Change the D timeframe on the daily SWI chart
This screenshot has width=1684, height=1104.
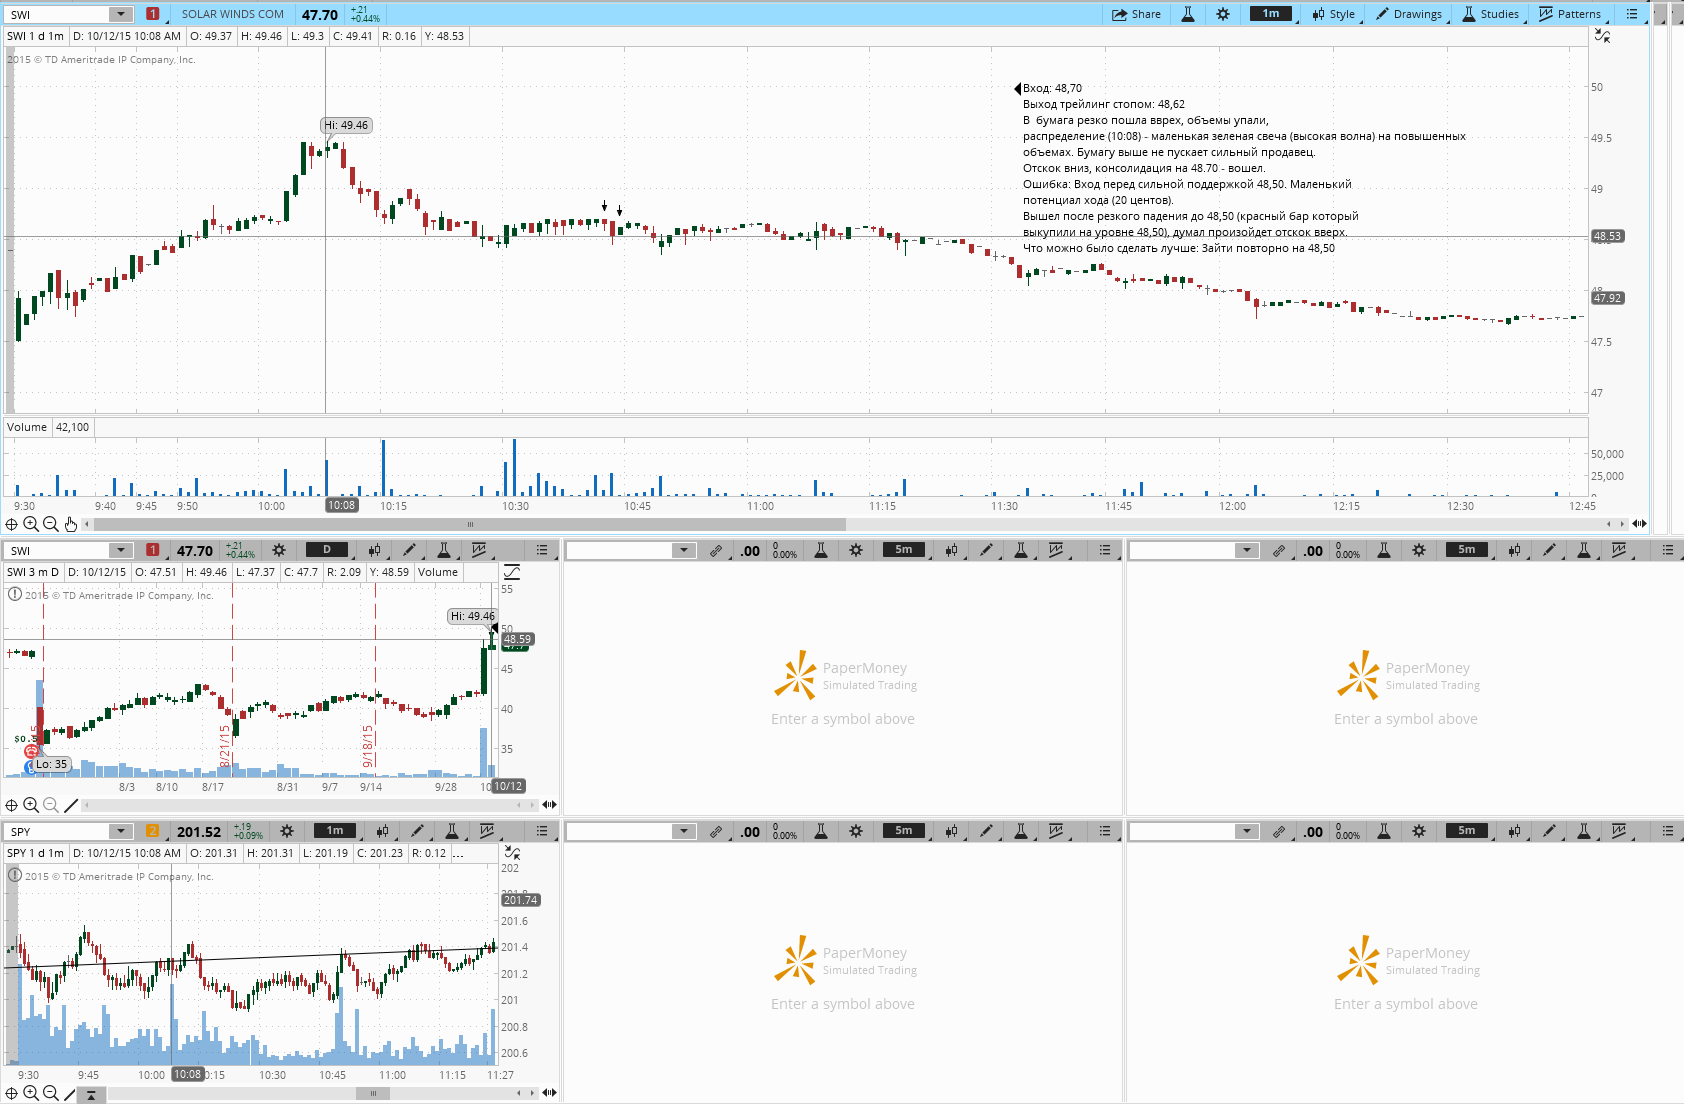pos(327,549)
